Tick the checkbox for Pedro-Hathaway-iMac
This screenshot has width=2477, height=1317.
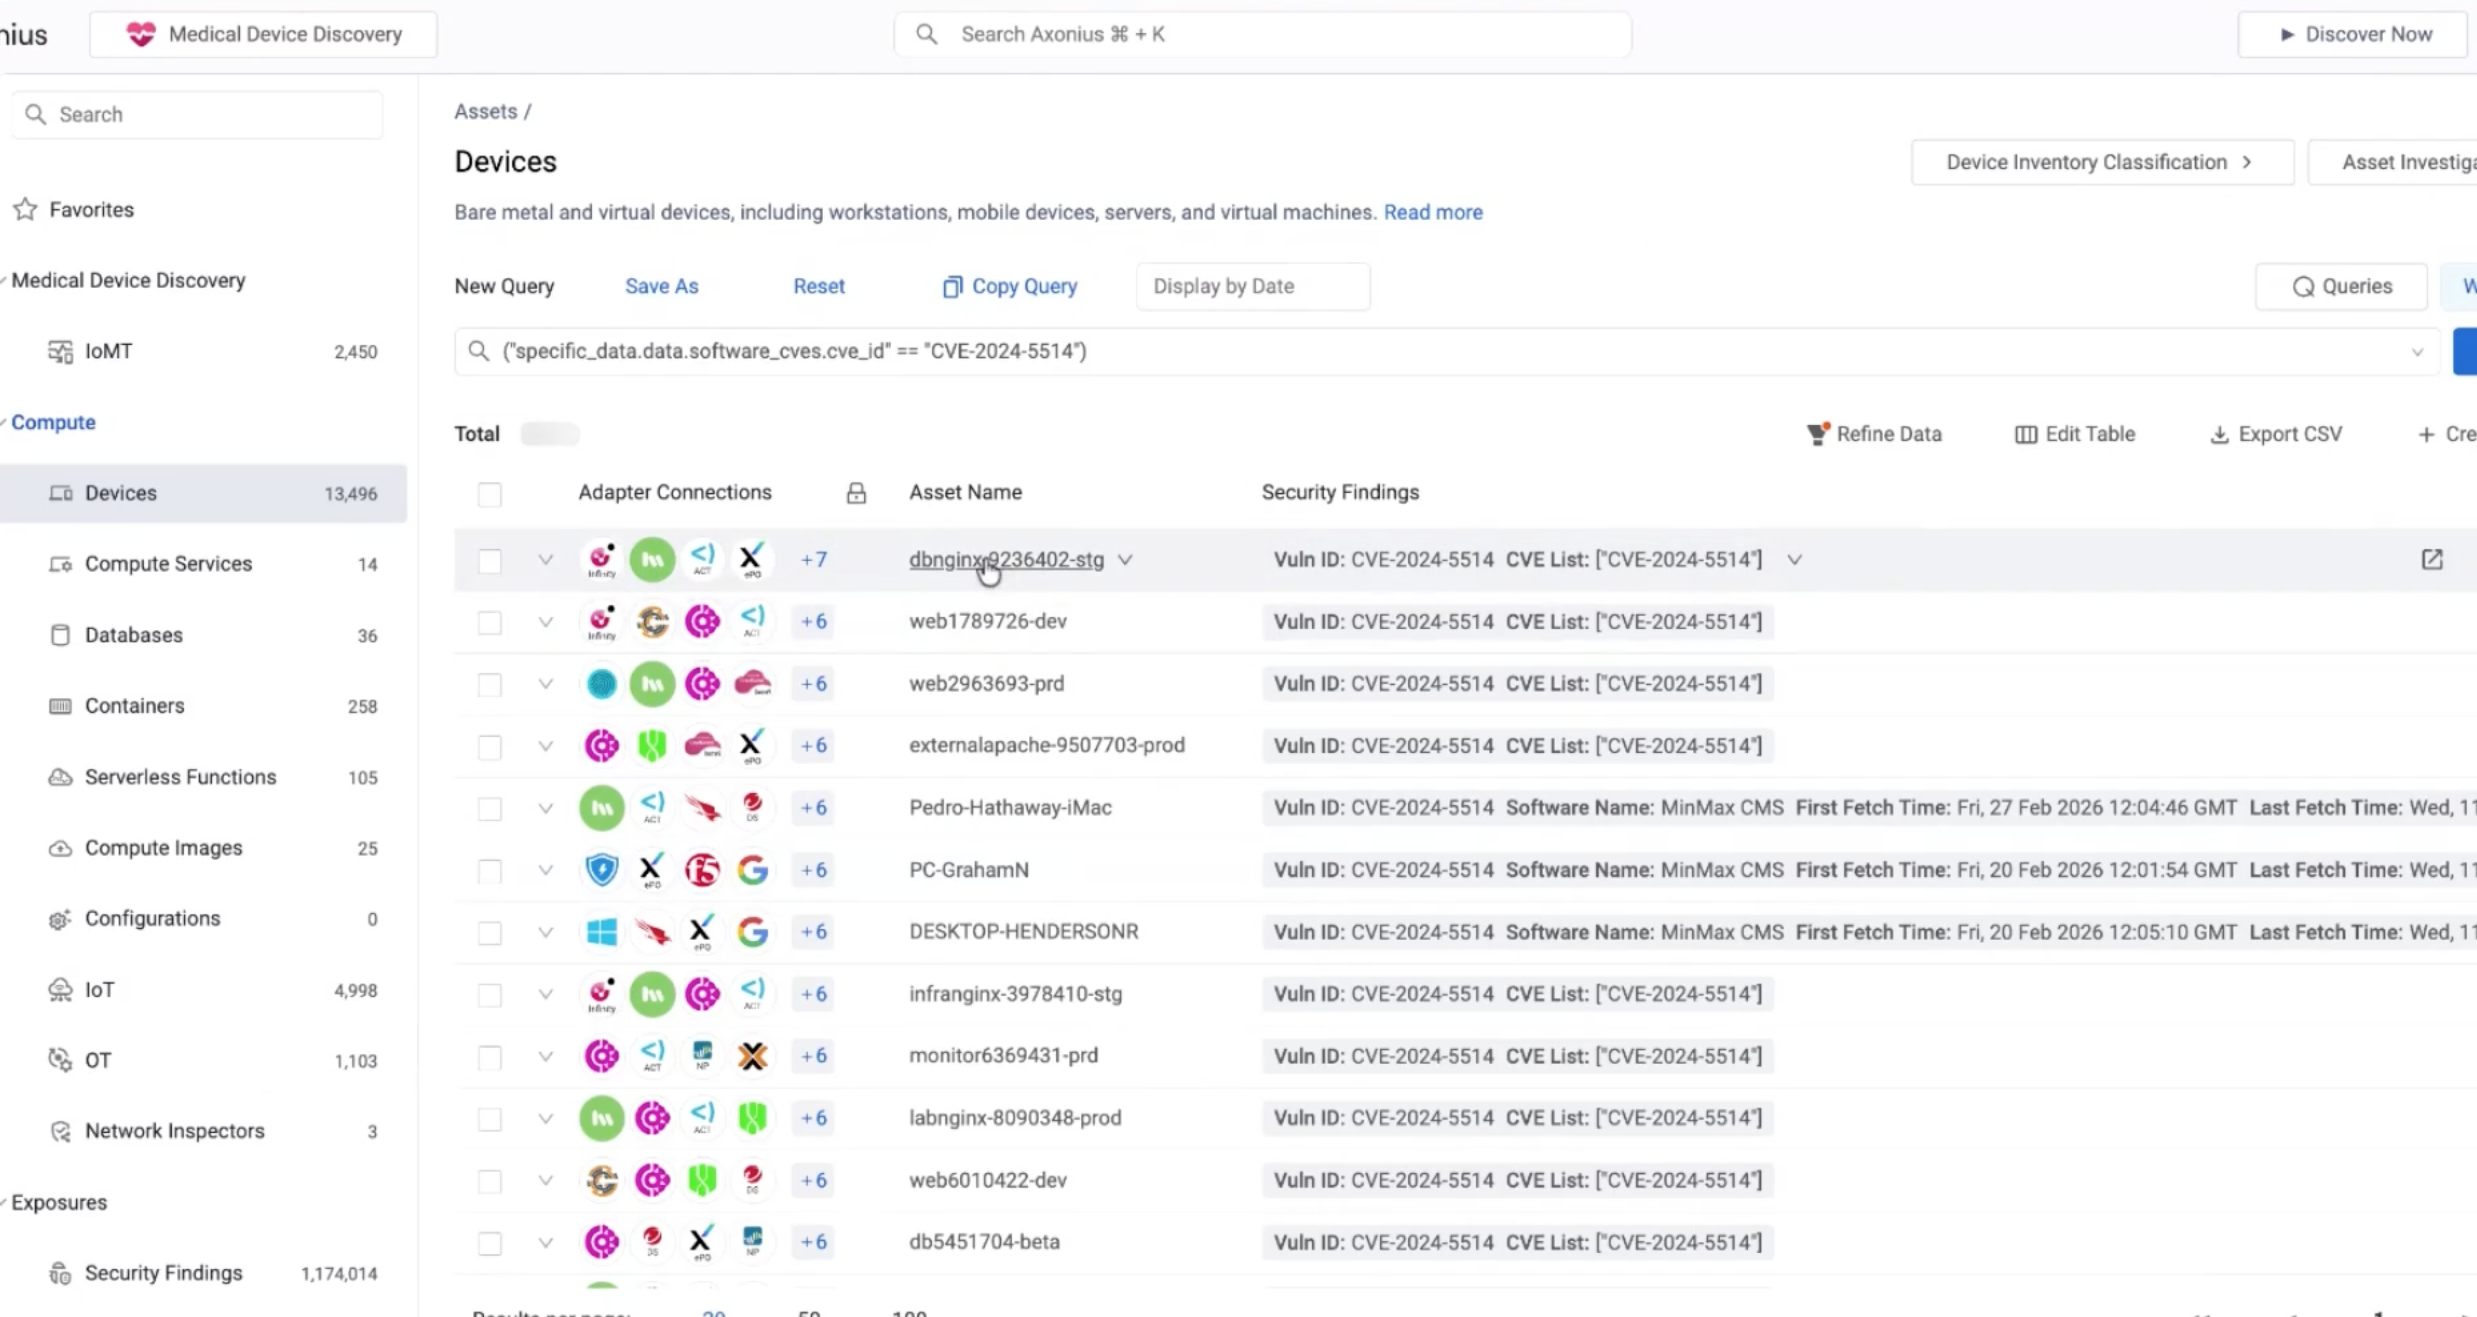click(489, 808)
